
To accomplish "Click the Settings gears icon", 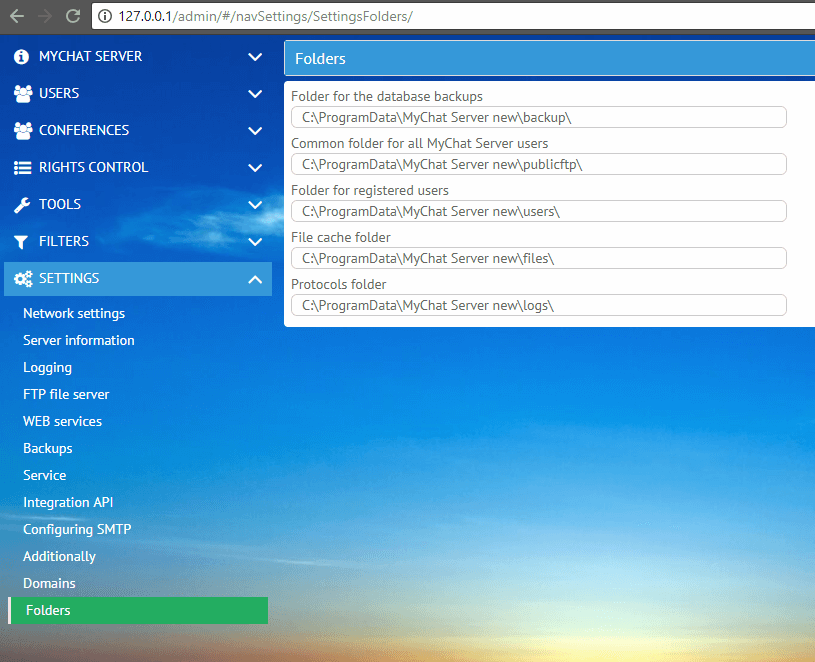I will pyautogui.click(x=22, y=279).
